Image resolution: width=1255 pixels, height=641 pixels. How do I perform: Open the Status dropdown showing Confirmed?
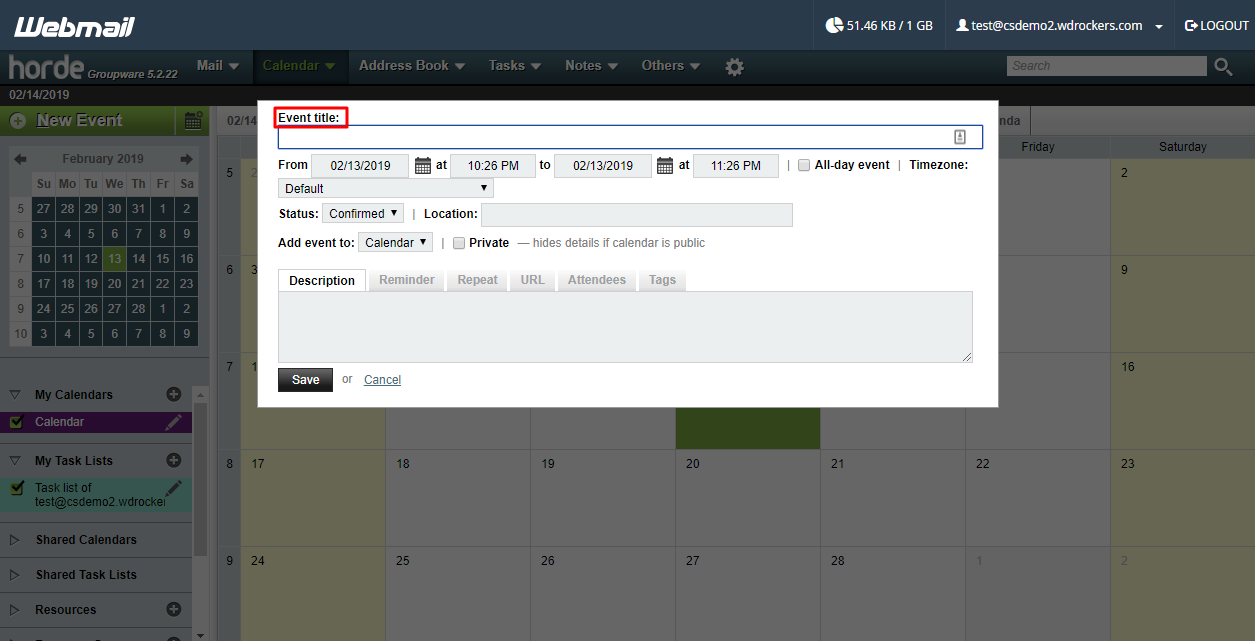coord(362,213)
